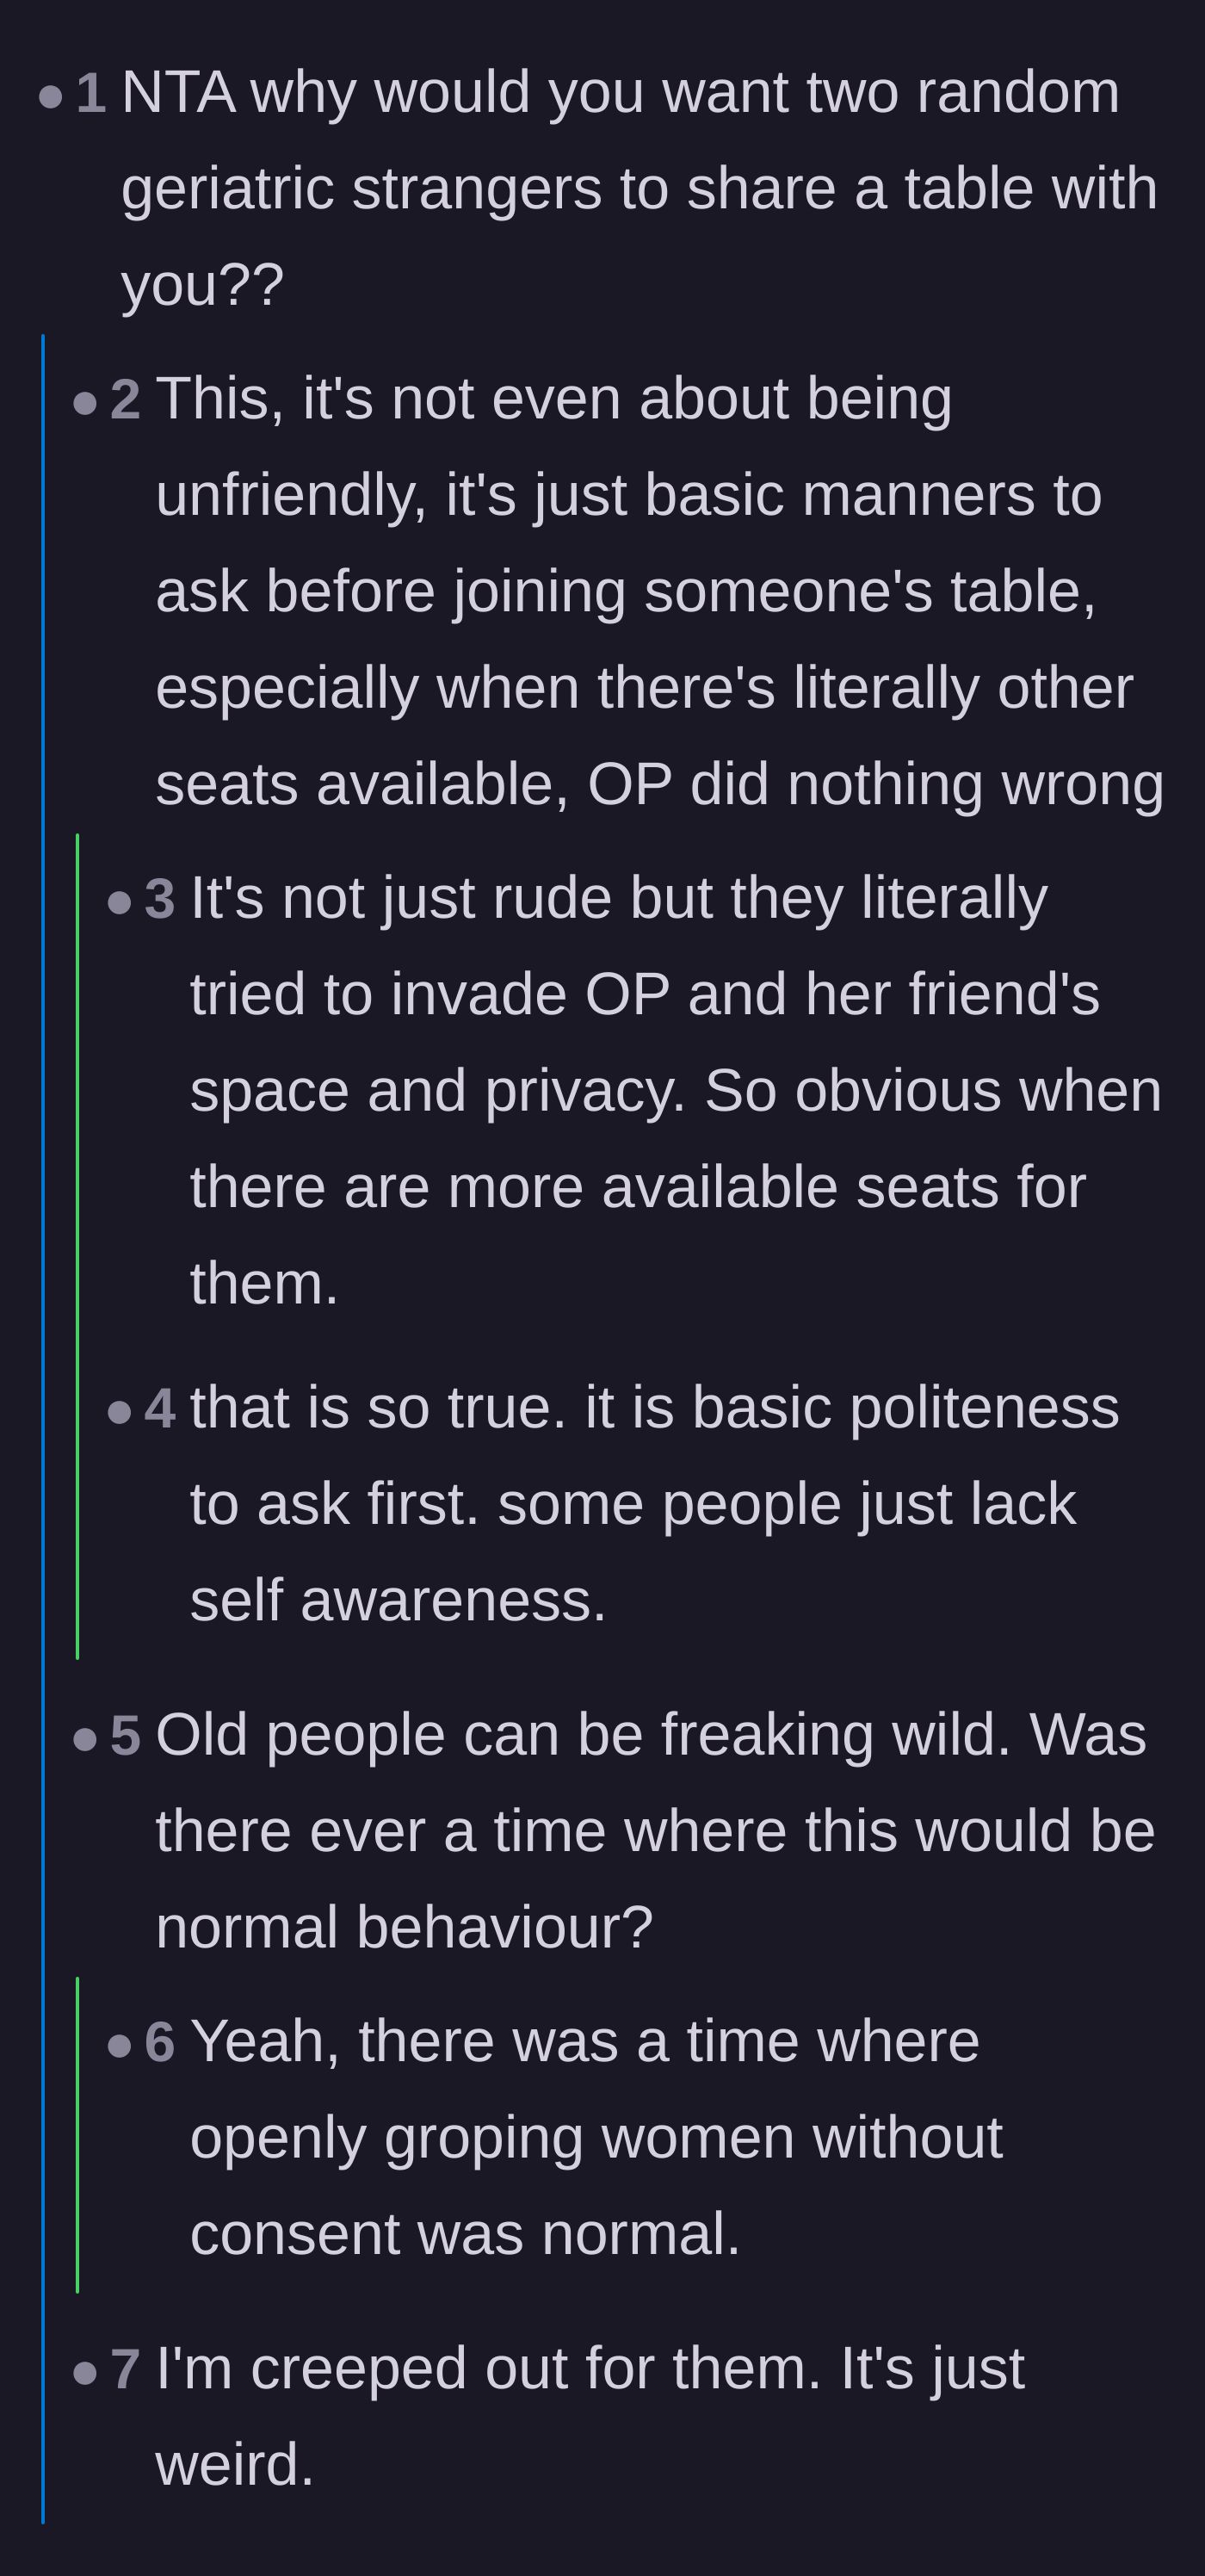The height and width of the screenshot is (2576, 1205).
Task: Click the number 5 comment label
Action: tap(125, 1736)
